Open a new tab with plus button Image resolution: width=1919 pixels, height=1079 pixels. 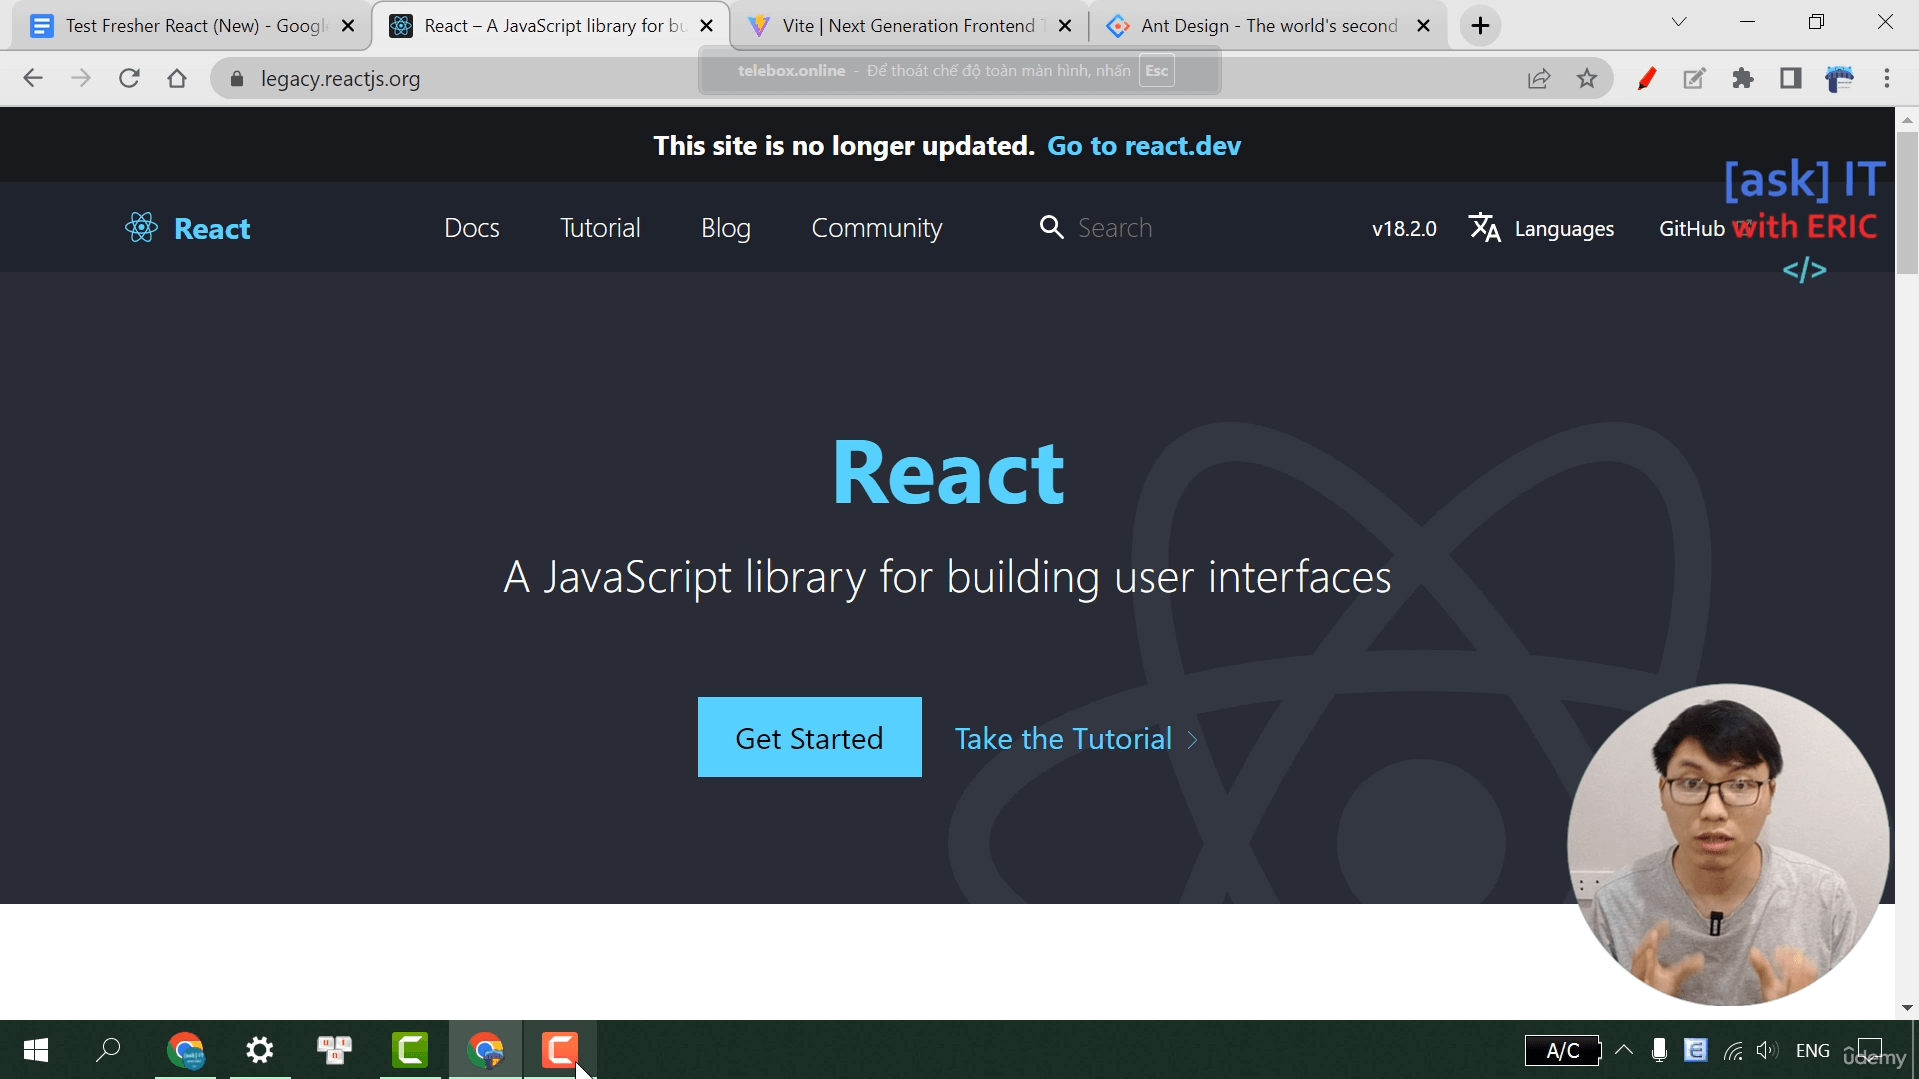[1481, 26]
